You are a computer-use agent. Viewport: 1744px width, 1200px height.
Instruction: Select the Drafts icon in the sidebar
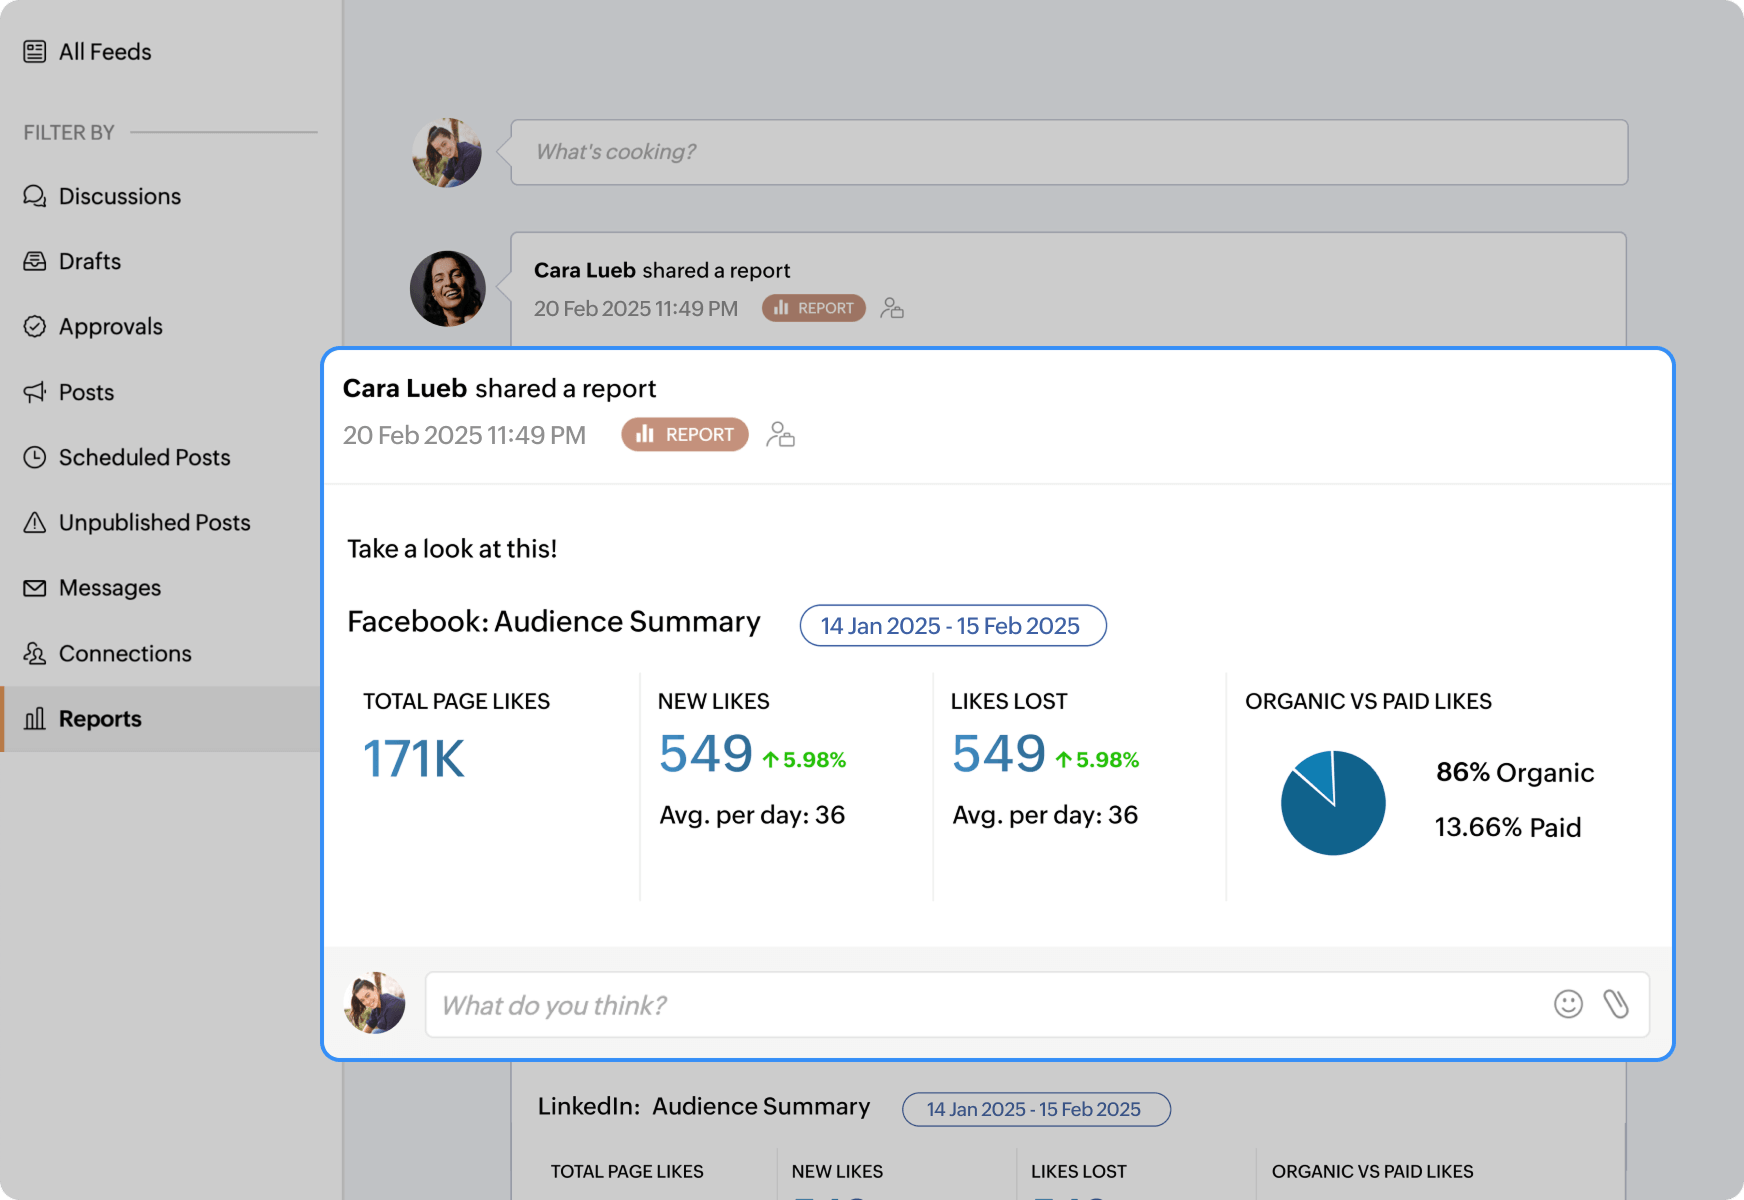coord(33,261)
